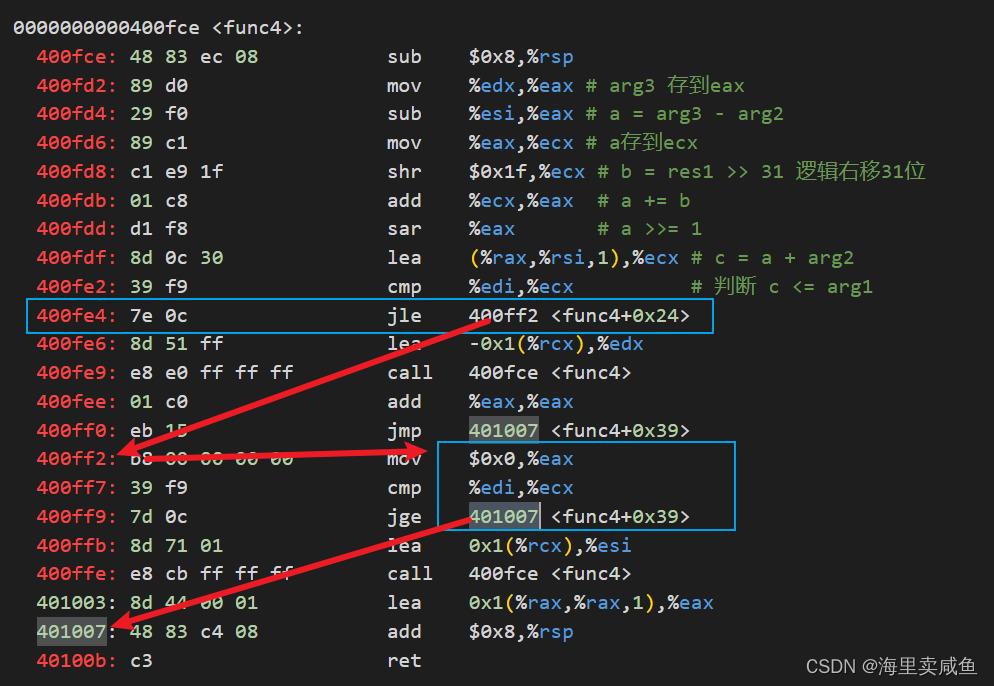The height and width of the screenshot is (686, 994).
Task: Click operand $0x1f,%ecx
Action: [x=526, y=172]
